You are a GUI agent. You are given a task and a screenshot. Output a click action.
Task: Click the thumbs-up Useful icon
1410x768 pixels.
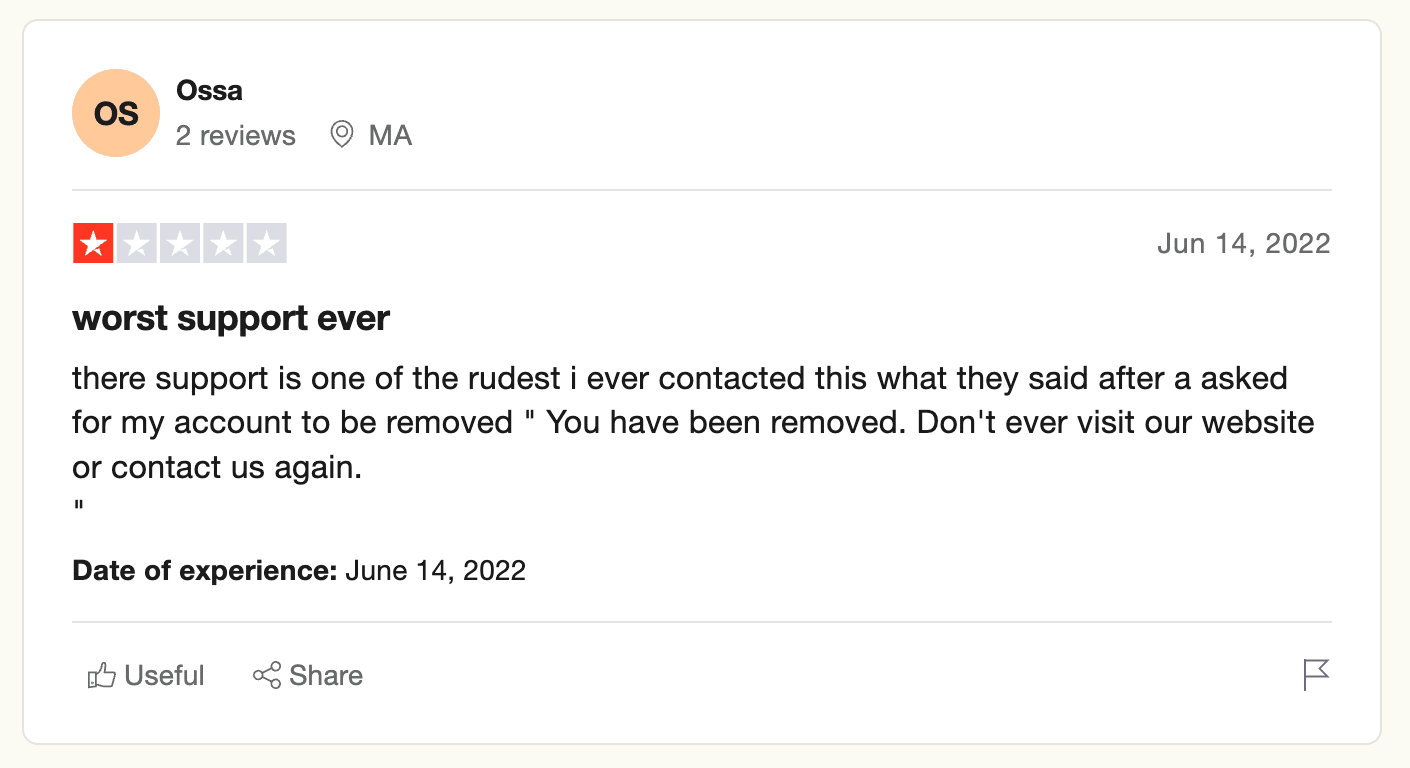(x=102, y=676)
